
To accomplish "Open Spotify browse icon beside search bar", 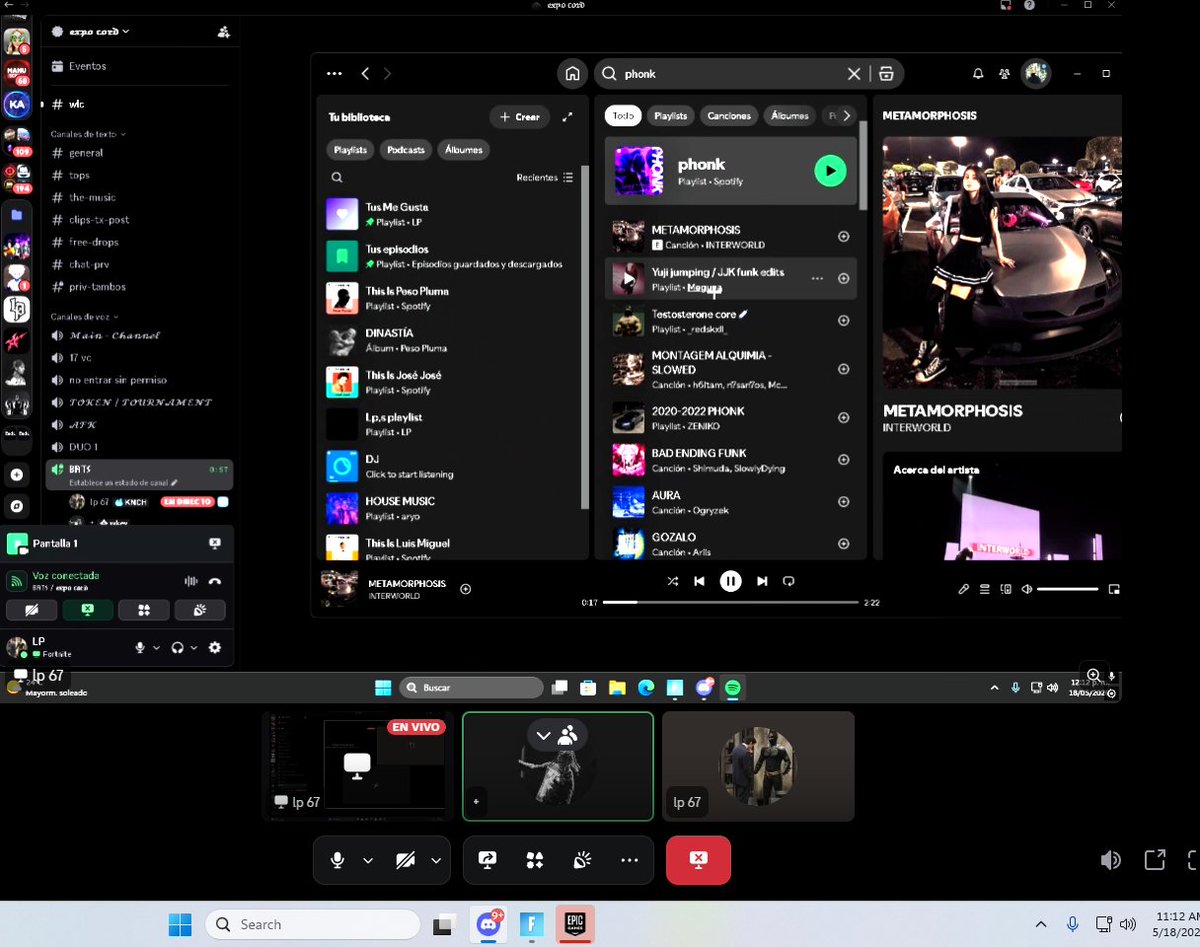I will tap(886, 74).
